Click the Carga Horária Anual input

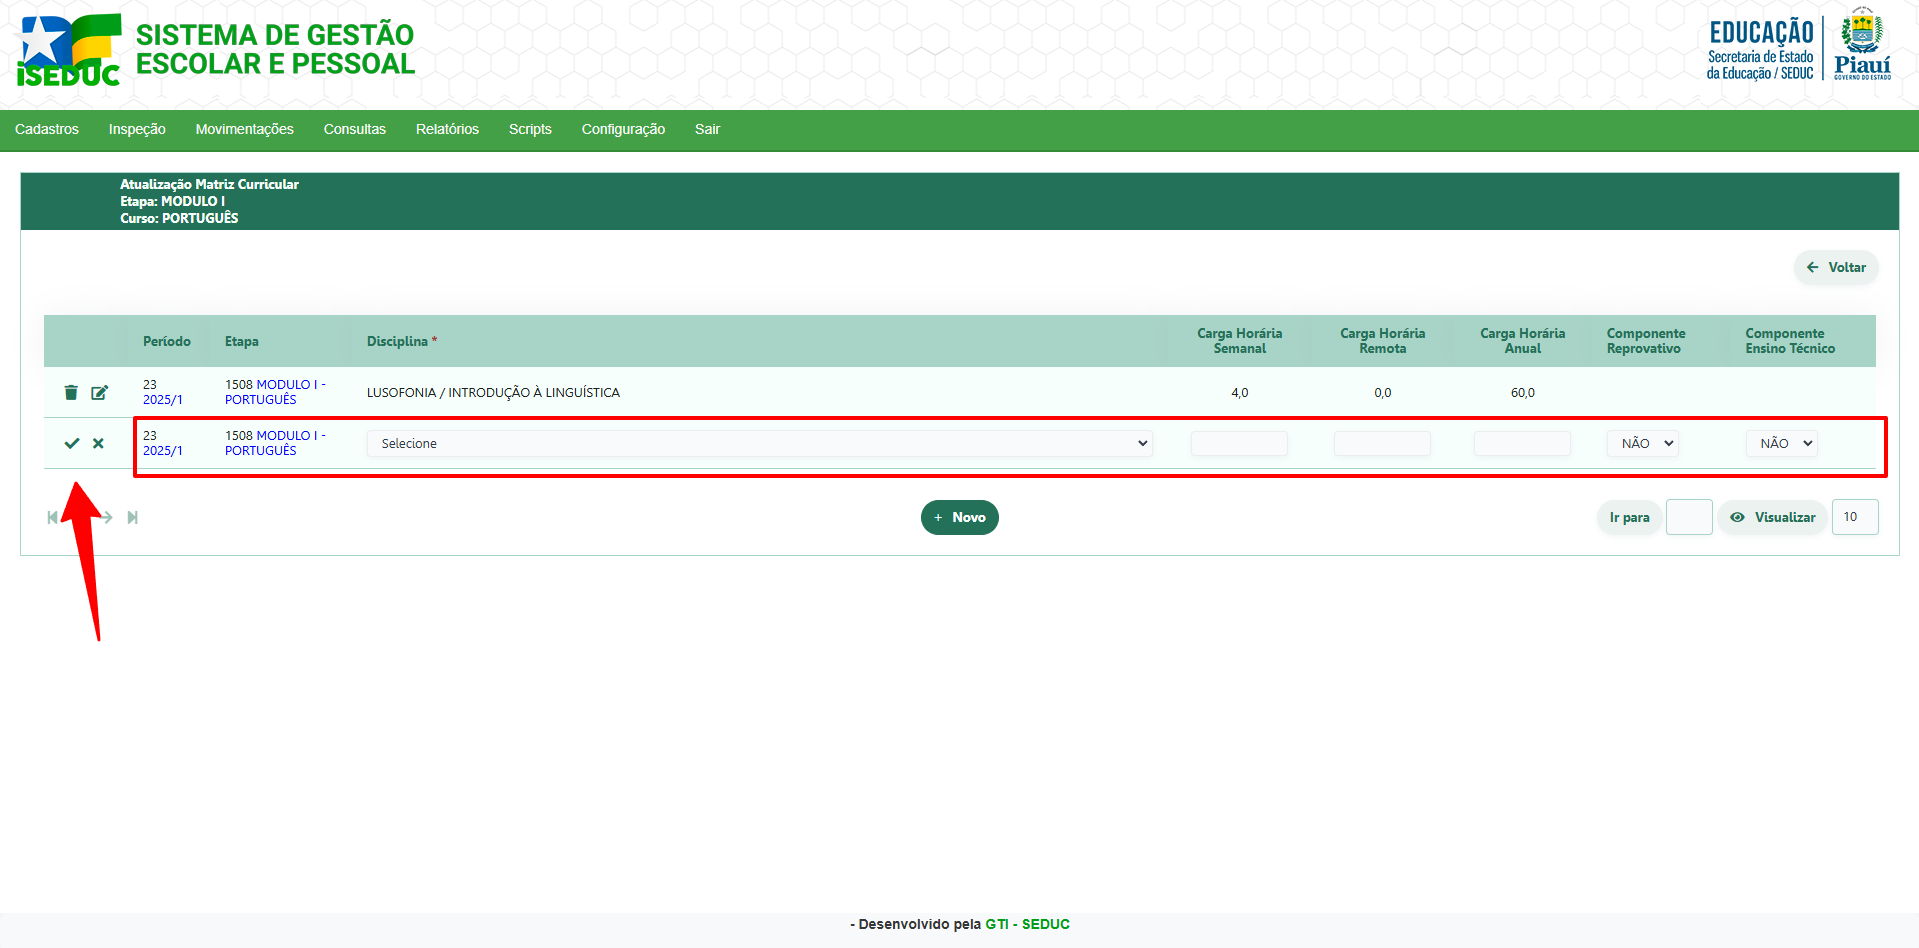coord(1522,443)
